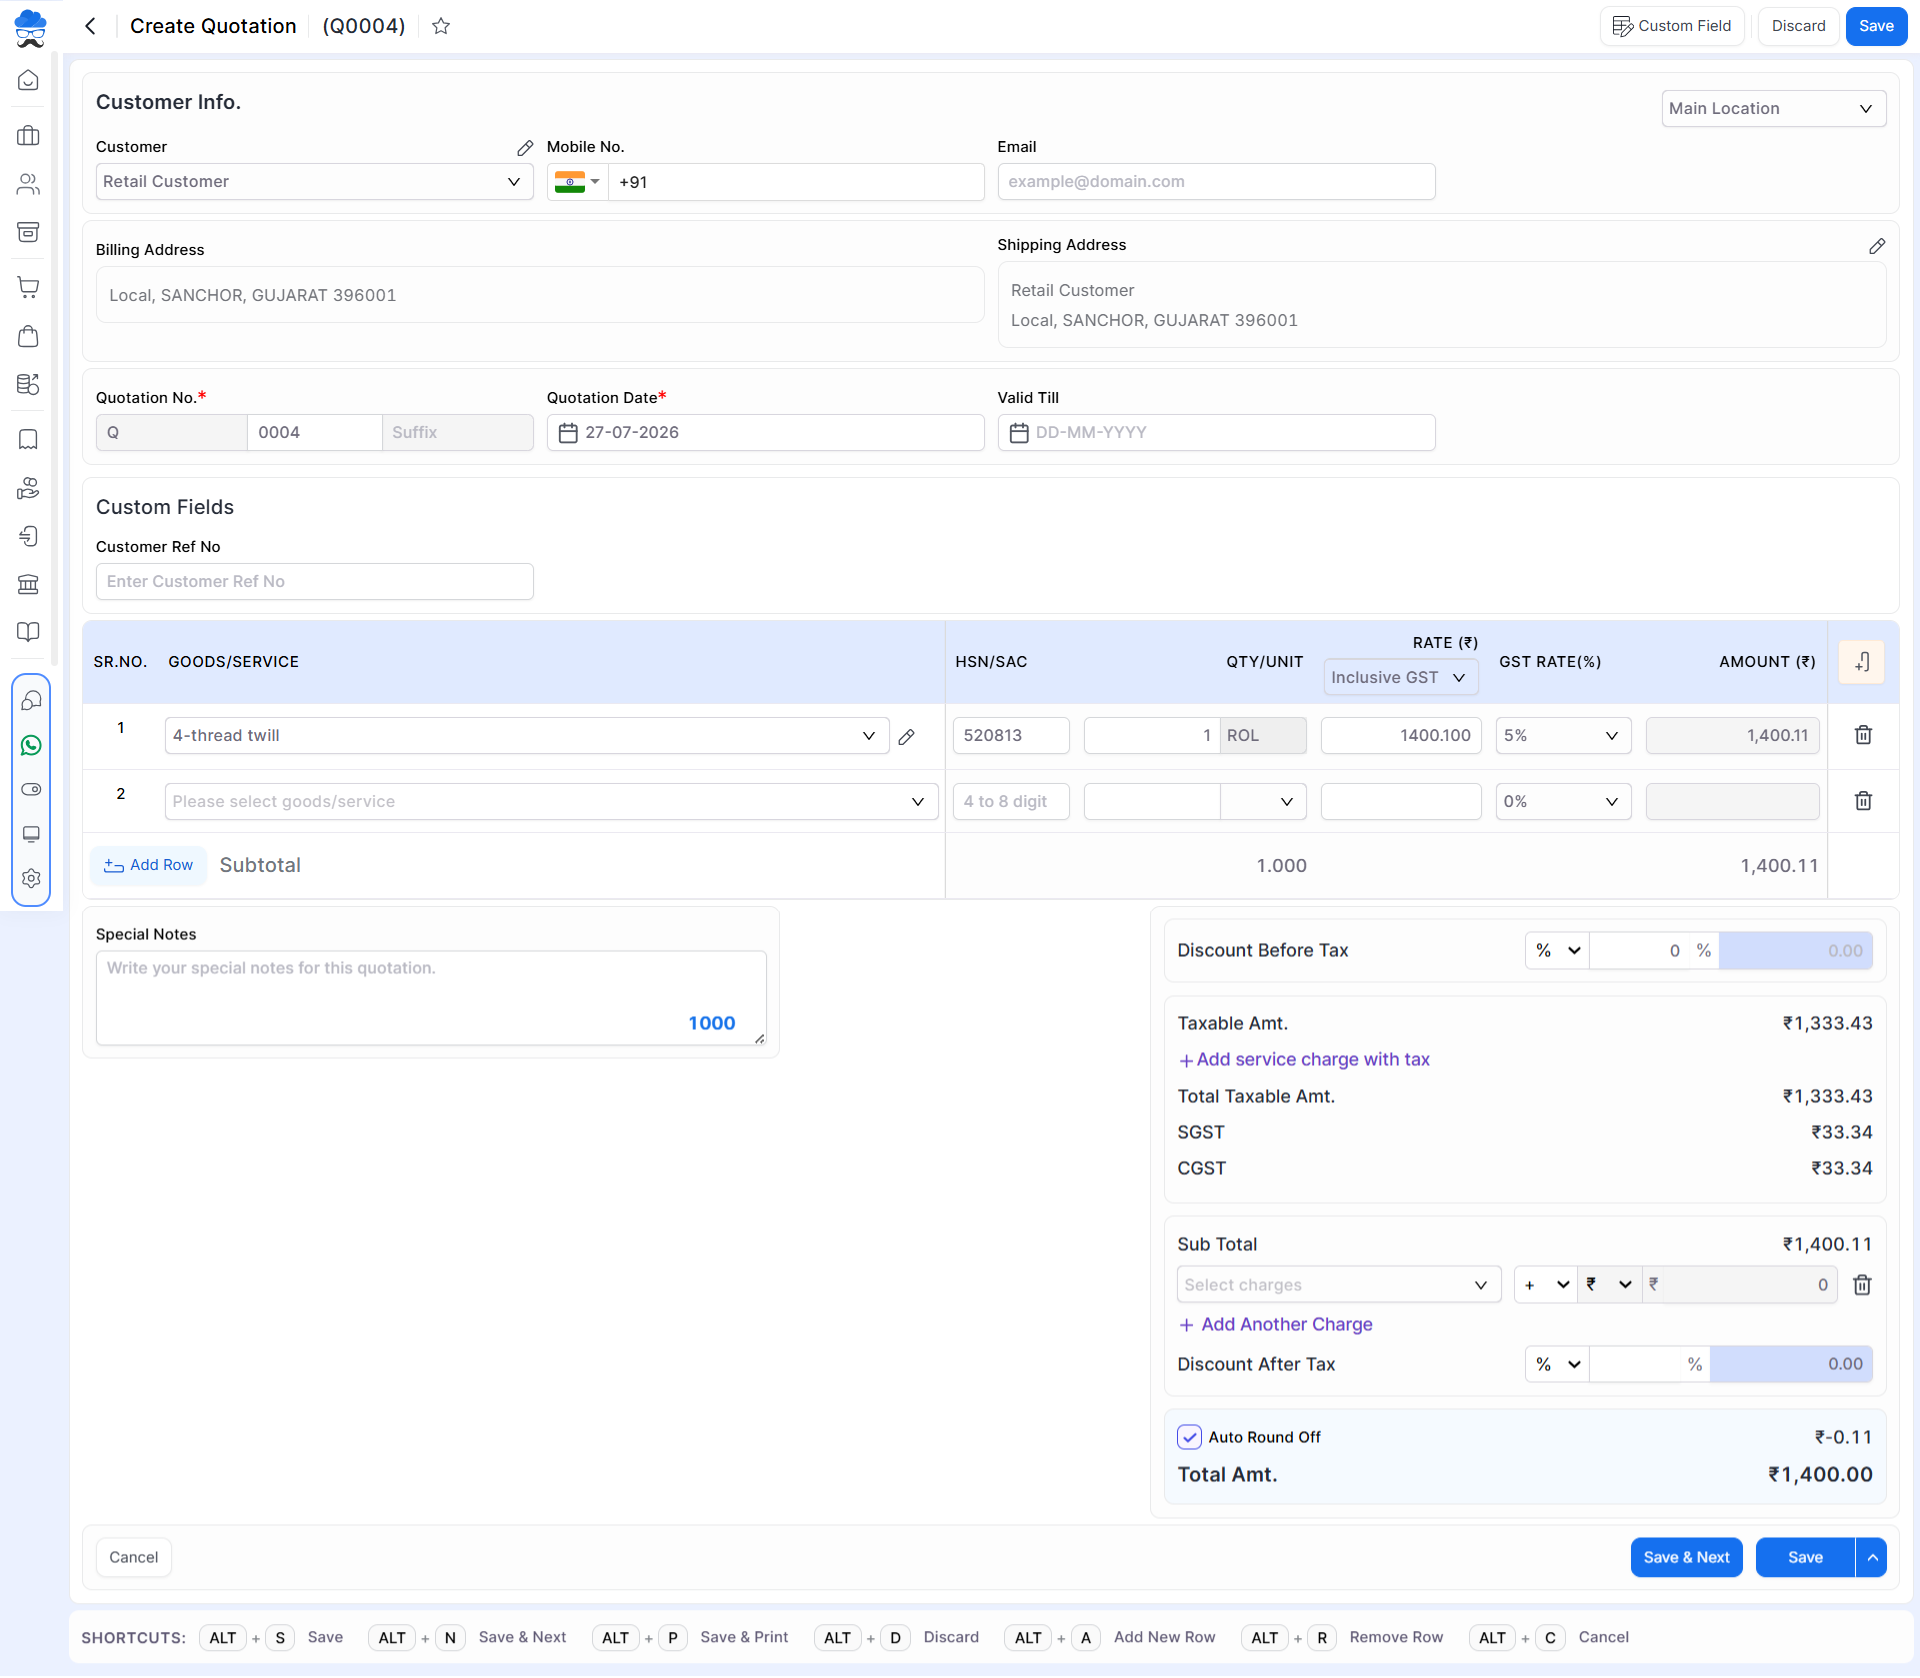Click the Add Row button
The height and width of the screenshot is (1678, 1920).
148,866
